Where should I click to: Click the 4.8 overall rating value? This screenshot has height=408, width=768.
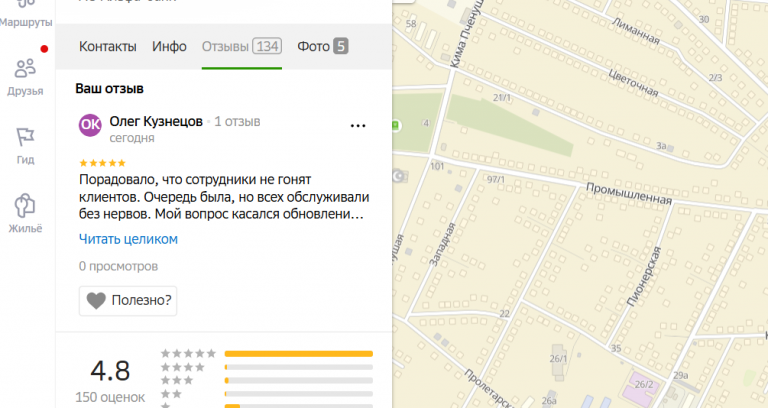110,371
